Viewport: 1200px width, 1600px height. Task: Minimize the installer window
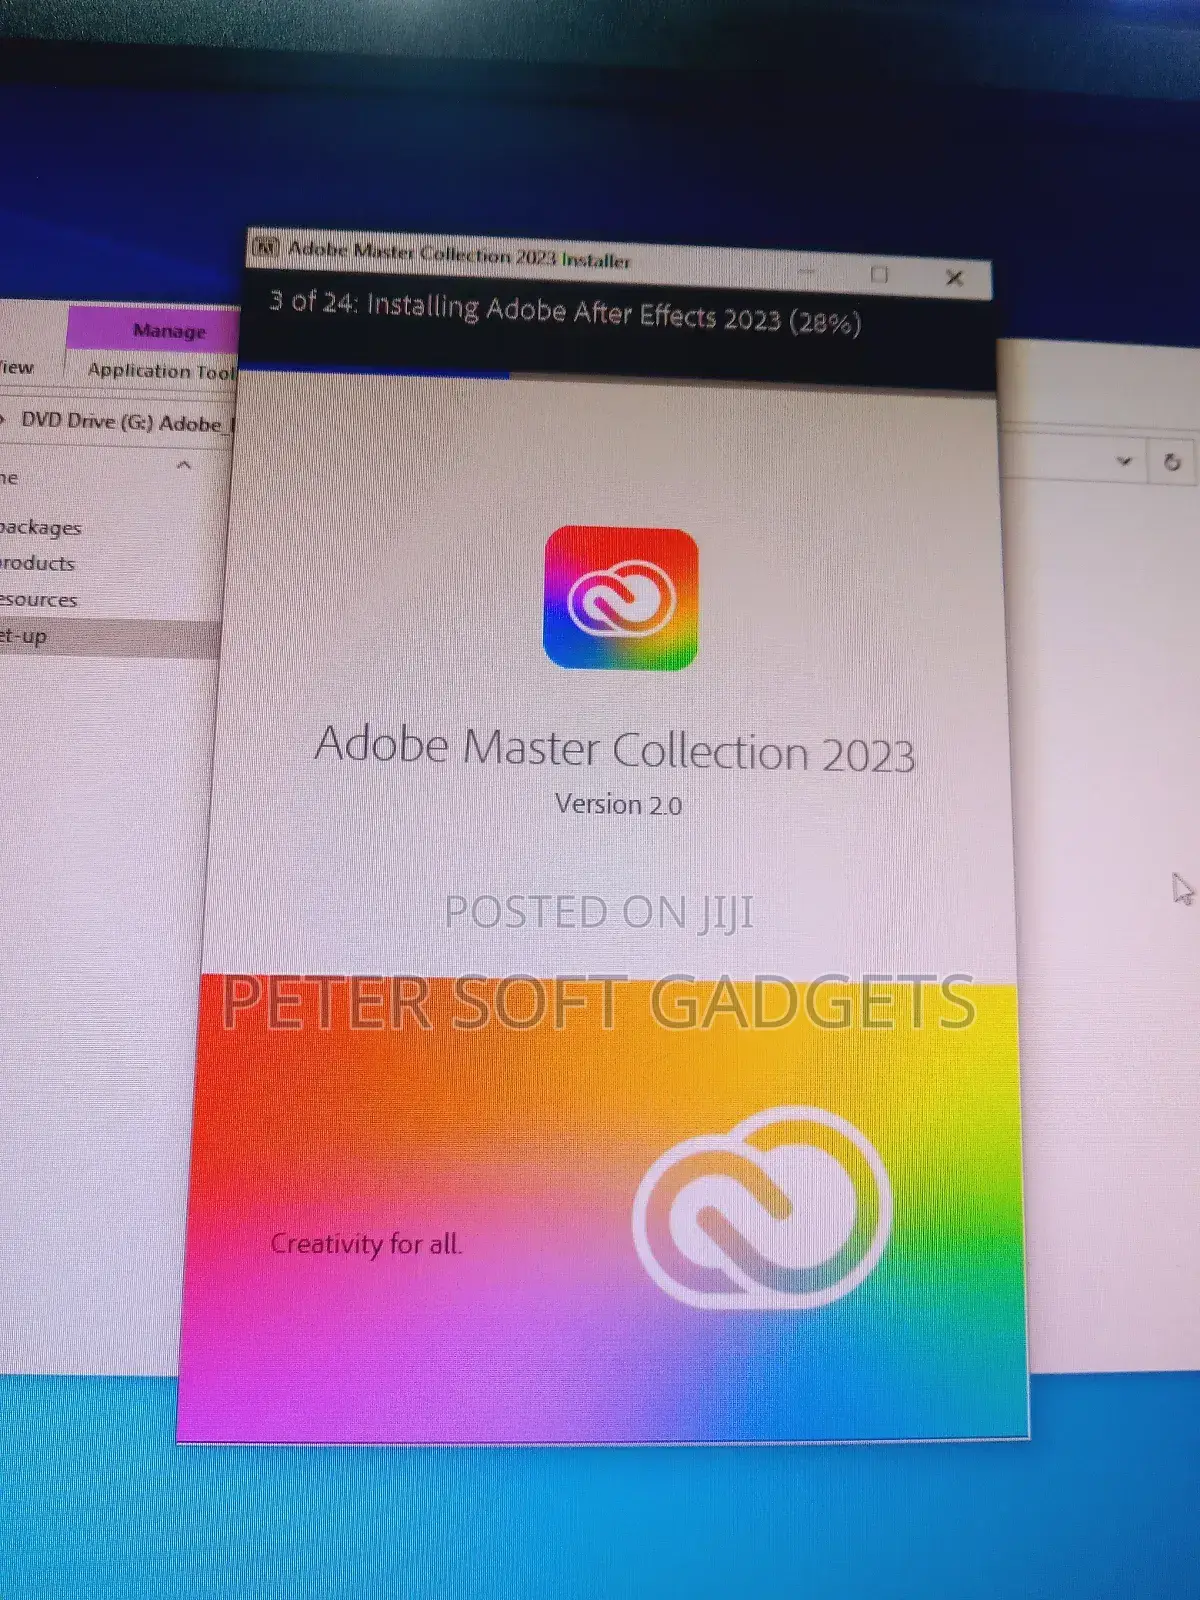coord(808,271)
